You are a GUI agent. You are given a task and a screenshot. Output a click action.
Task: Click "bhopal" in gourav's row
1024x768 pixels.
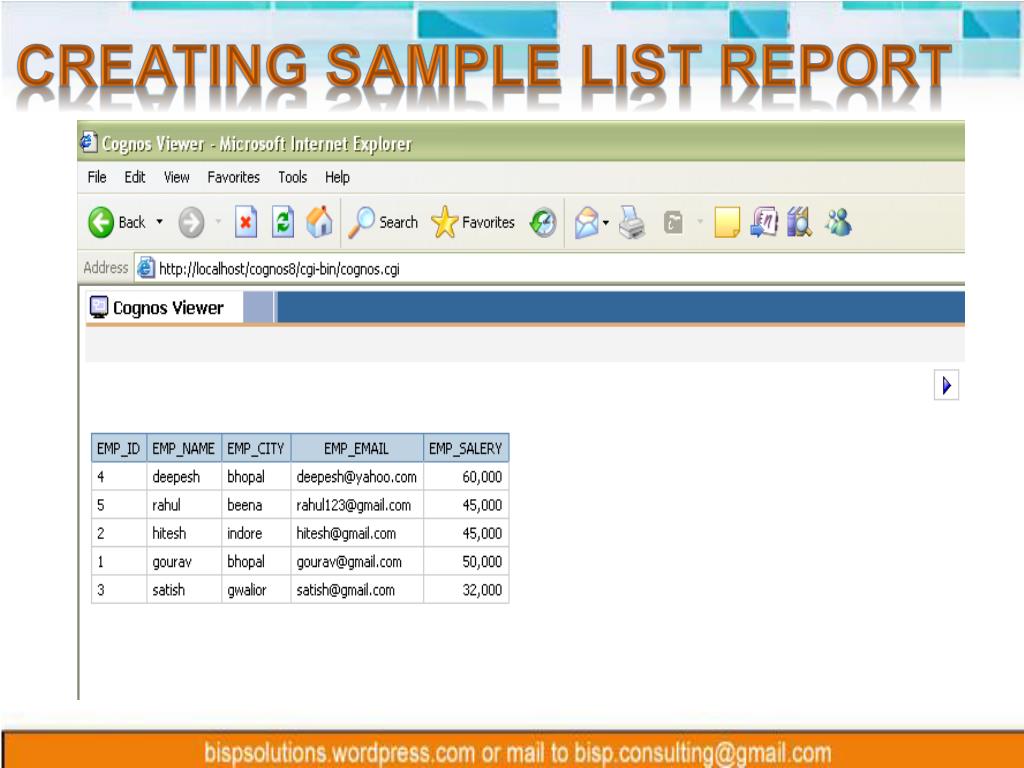[246, 562]
